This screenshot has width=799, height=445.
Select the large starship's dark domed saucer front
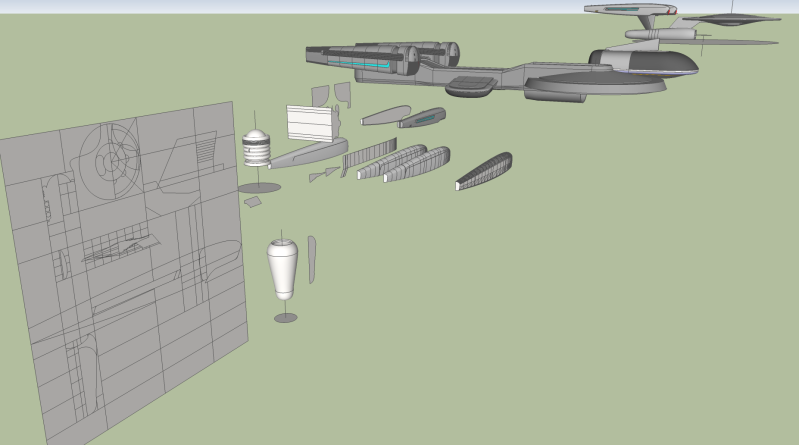(x=644, y=63)
